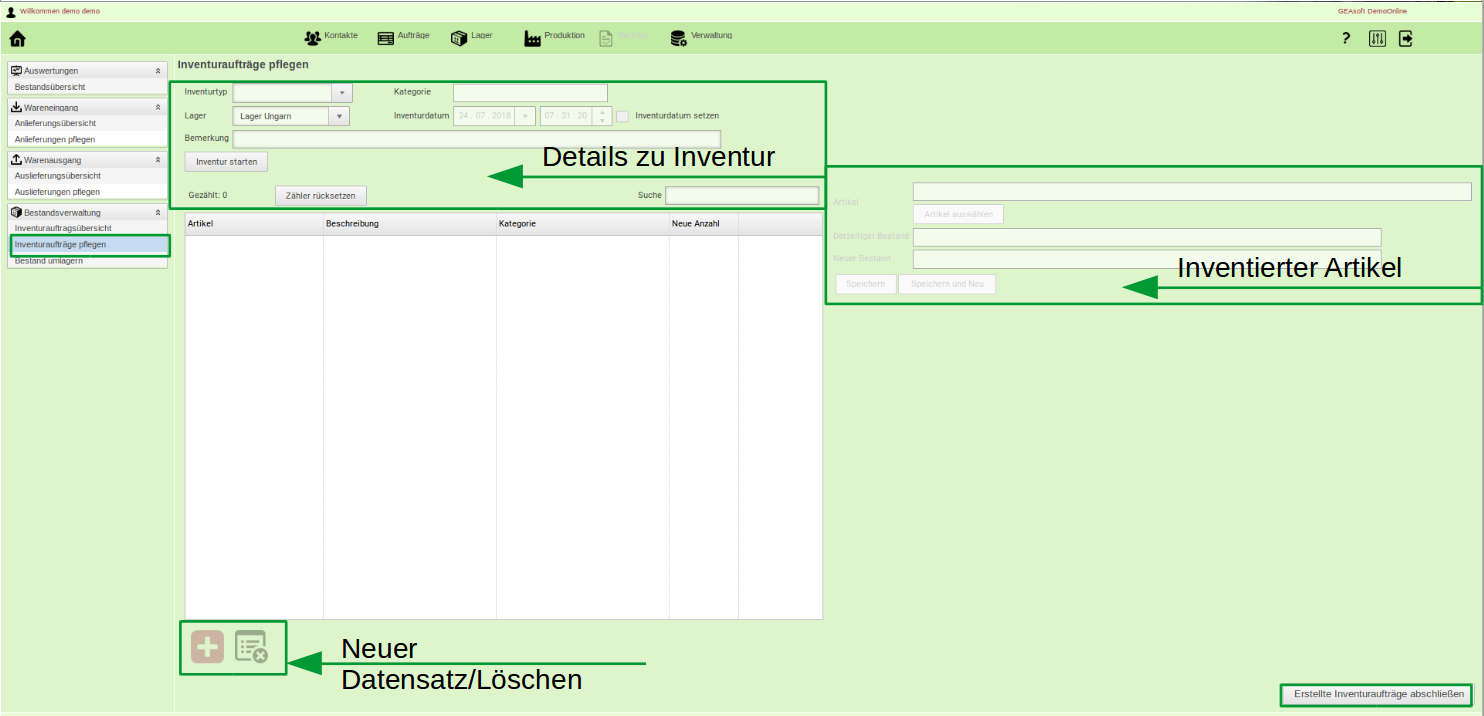Click the Inventur starten button
Image resolution: width=1484 pixels, height=716 pixels.
click(x=226, y=162)
